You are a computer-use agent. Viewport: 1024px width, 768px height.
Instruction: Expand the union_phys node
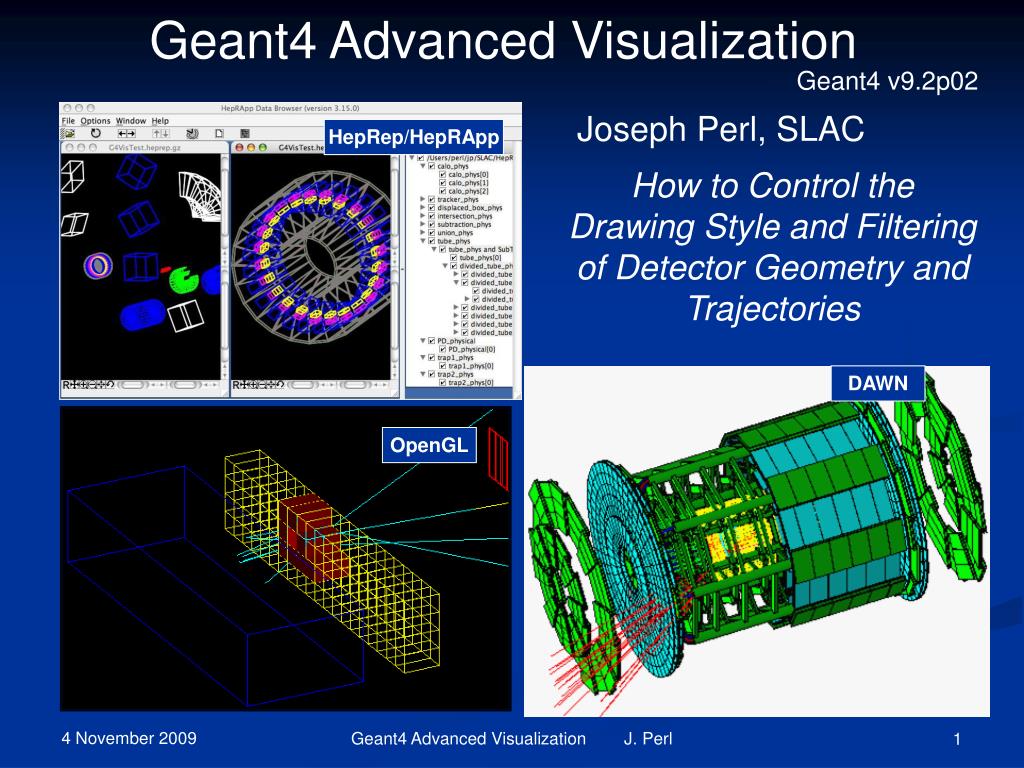tap(423, 233)
